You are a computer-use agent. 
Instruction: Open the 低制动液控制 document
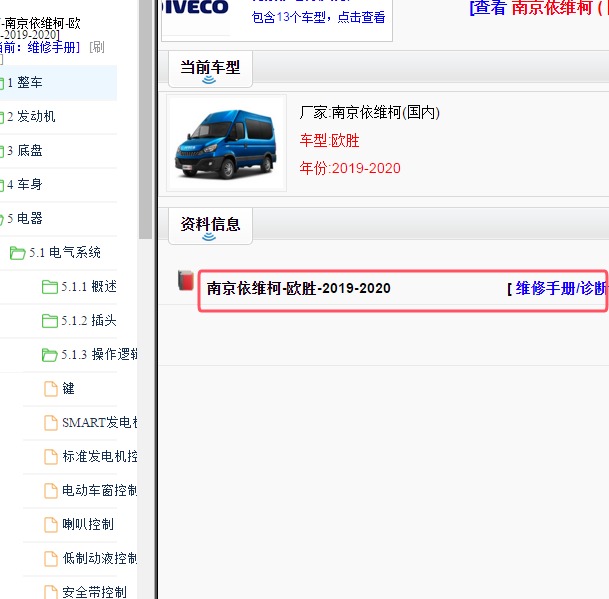click(x=100, y=558)
